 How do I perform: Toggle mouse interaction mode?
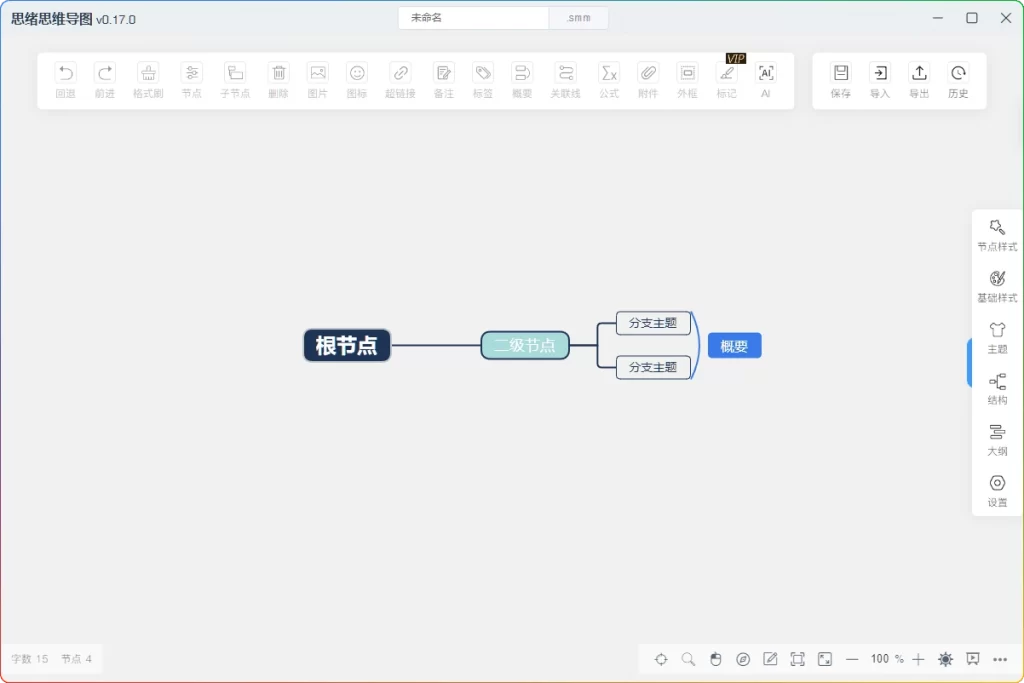(x=716, y=659)
